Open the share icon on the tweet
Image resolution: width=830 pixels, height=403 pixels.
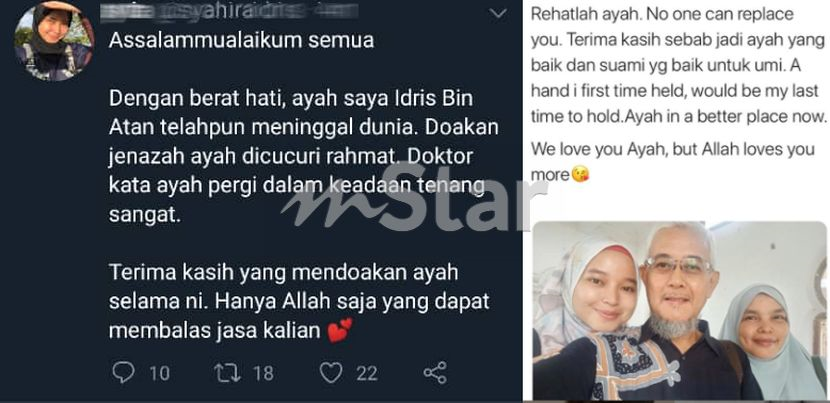435,373
